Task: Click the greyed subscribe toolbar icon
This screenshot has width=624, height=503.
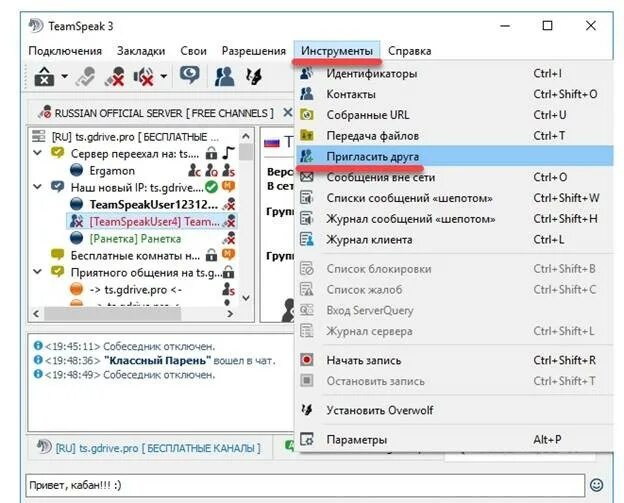Action: (x=85, y=76)
